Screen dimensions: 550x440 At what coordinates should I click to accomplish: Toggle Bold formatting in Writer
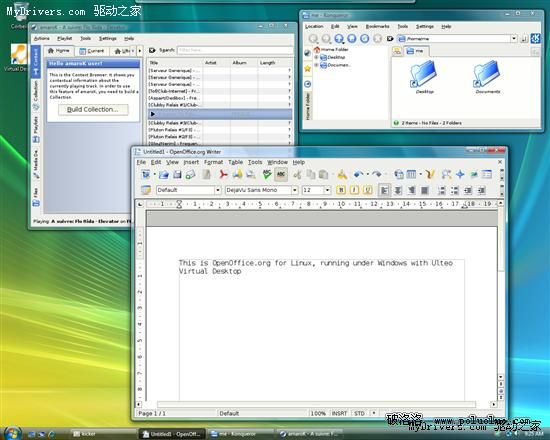click(x=341, y=190)
